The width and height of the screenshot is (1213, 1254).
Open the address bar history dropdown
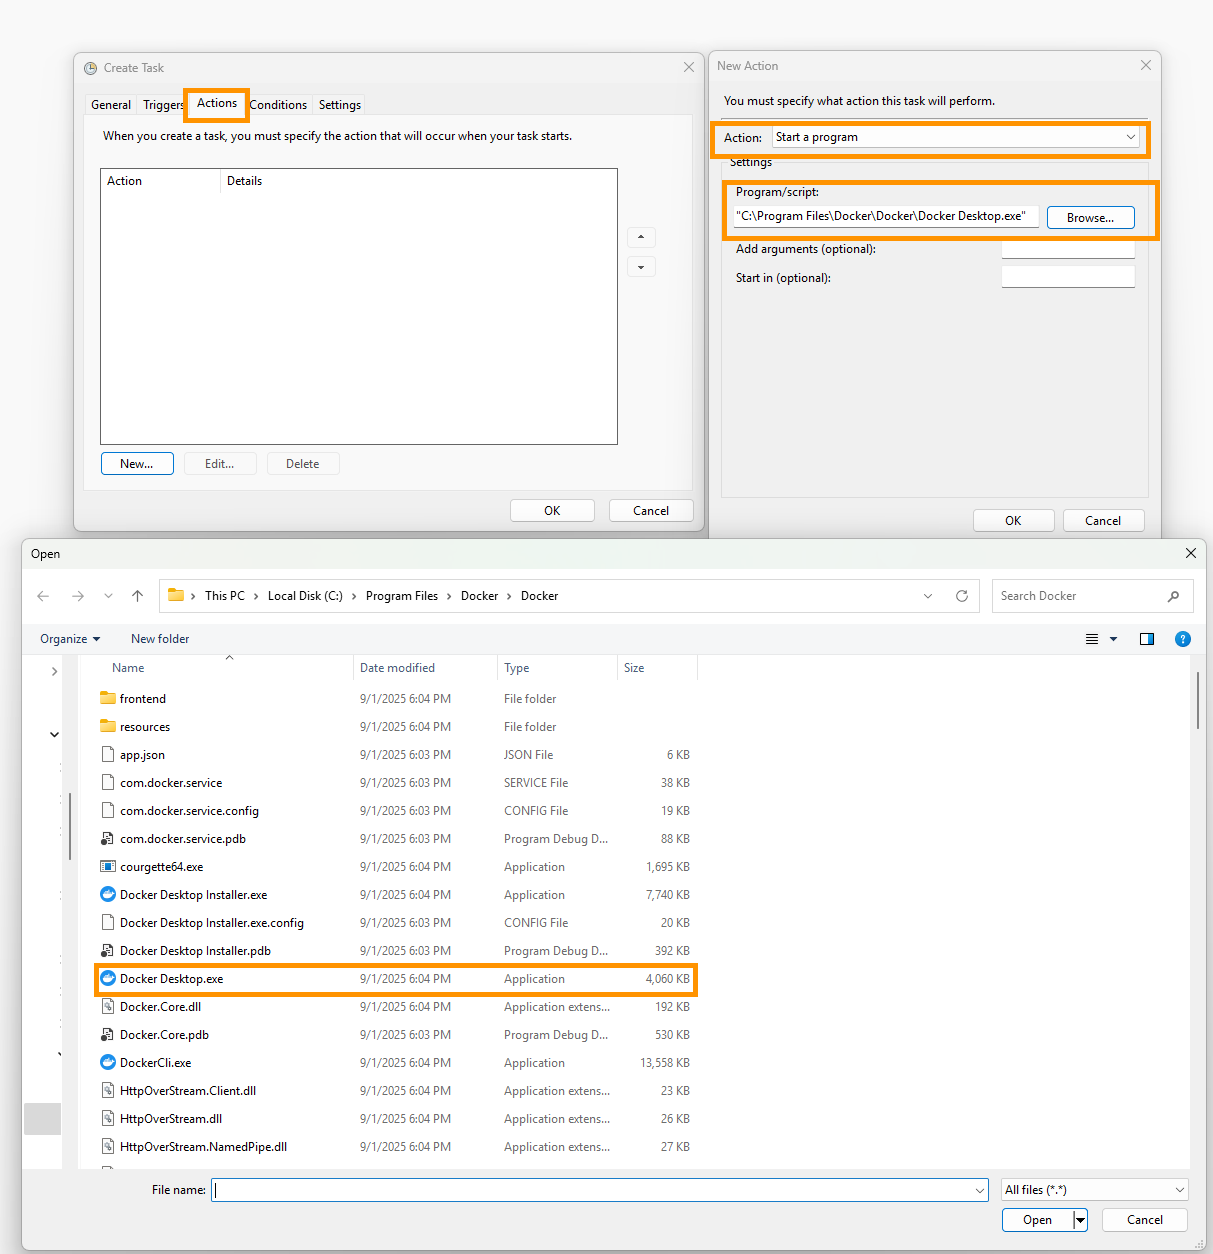click(928, 596)
